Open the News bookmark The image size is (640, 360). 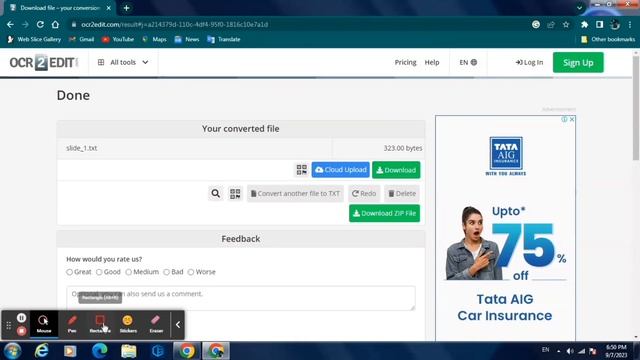tap(187, 39)
